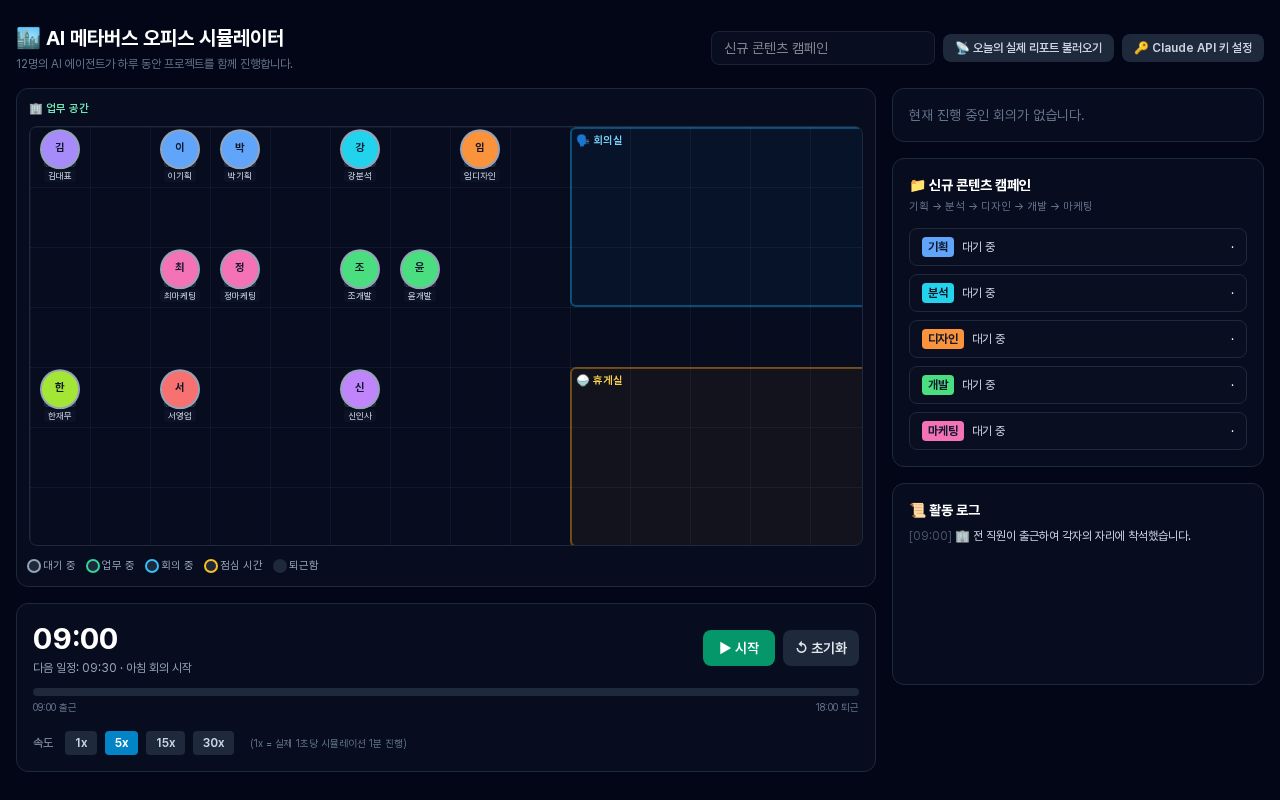Click the city icon in app title

tap(28, 38)
